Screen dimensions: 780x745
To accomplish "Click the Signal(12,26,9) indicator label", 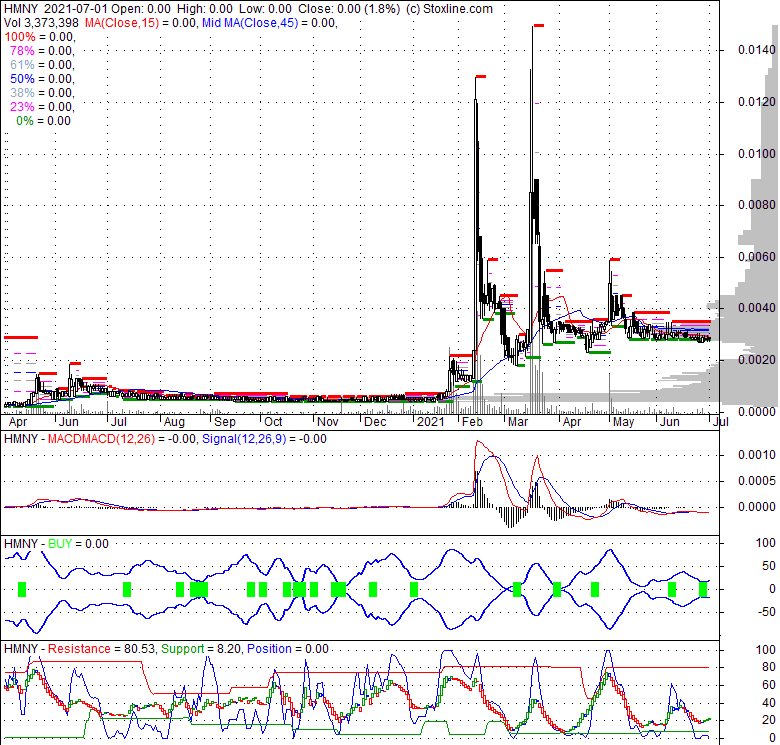I will point(244,439).
